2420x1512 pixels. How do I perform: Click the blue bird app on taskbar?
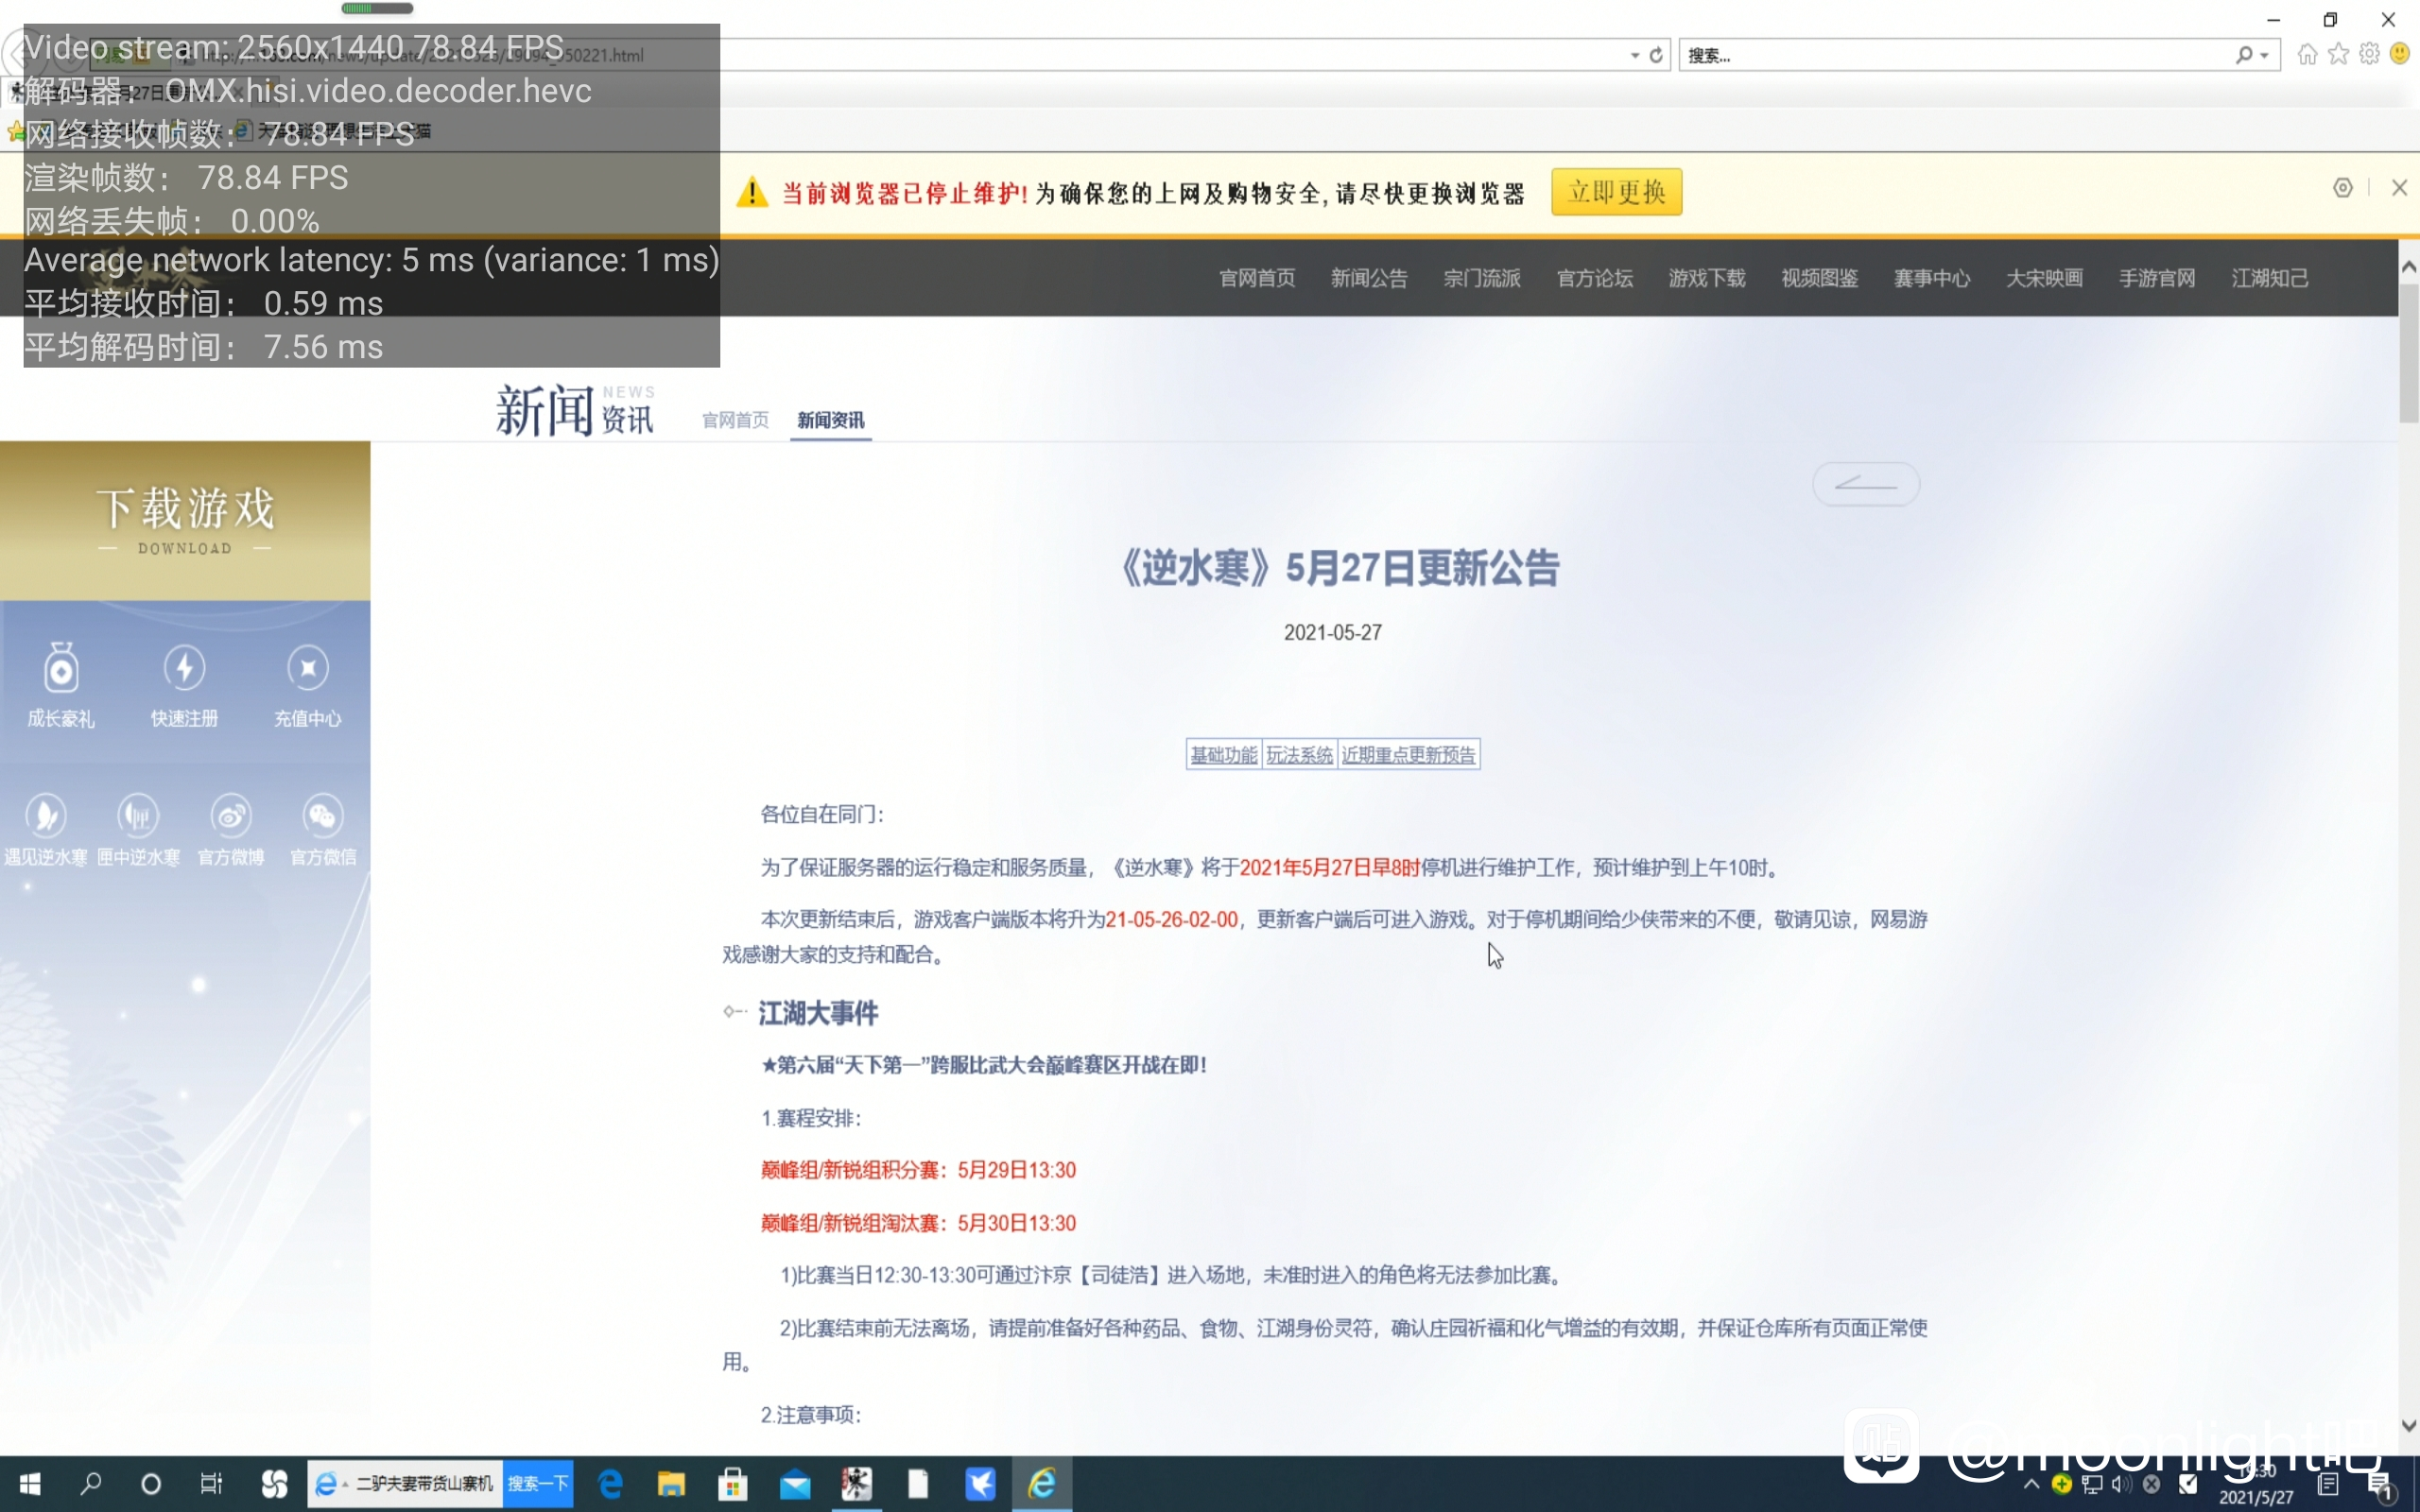coord(980,1484)
